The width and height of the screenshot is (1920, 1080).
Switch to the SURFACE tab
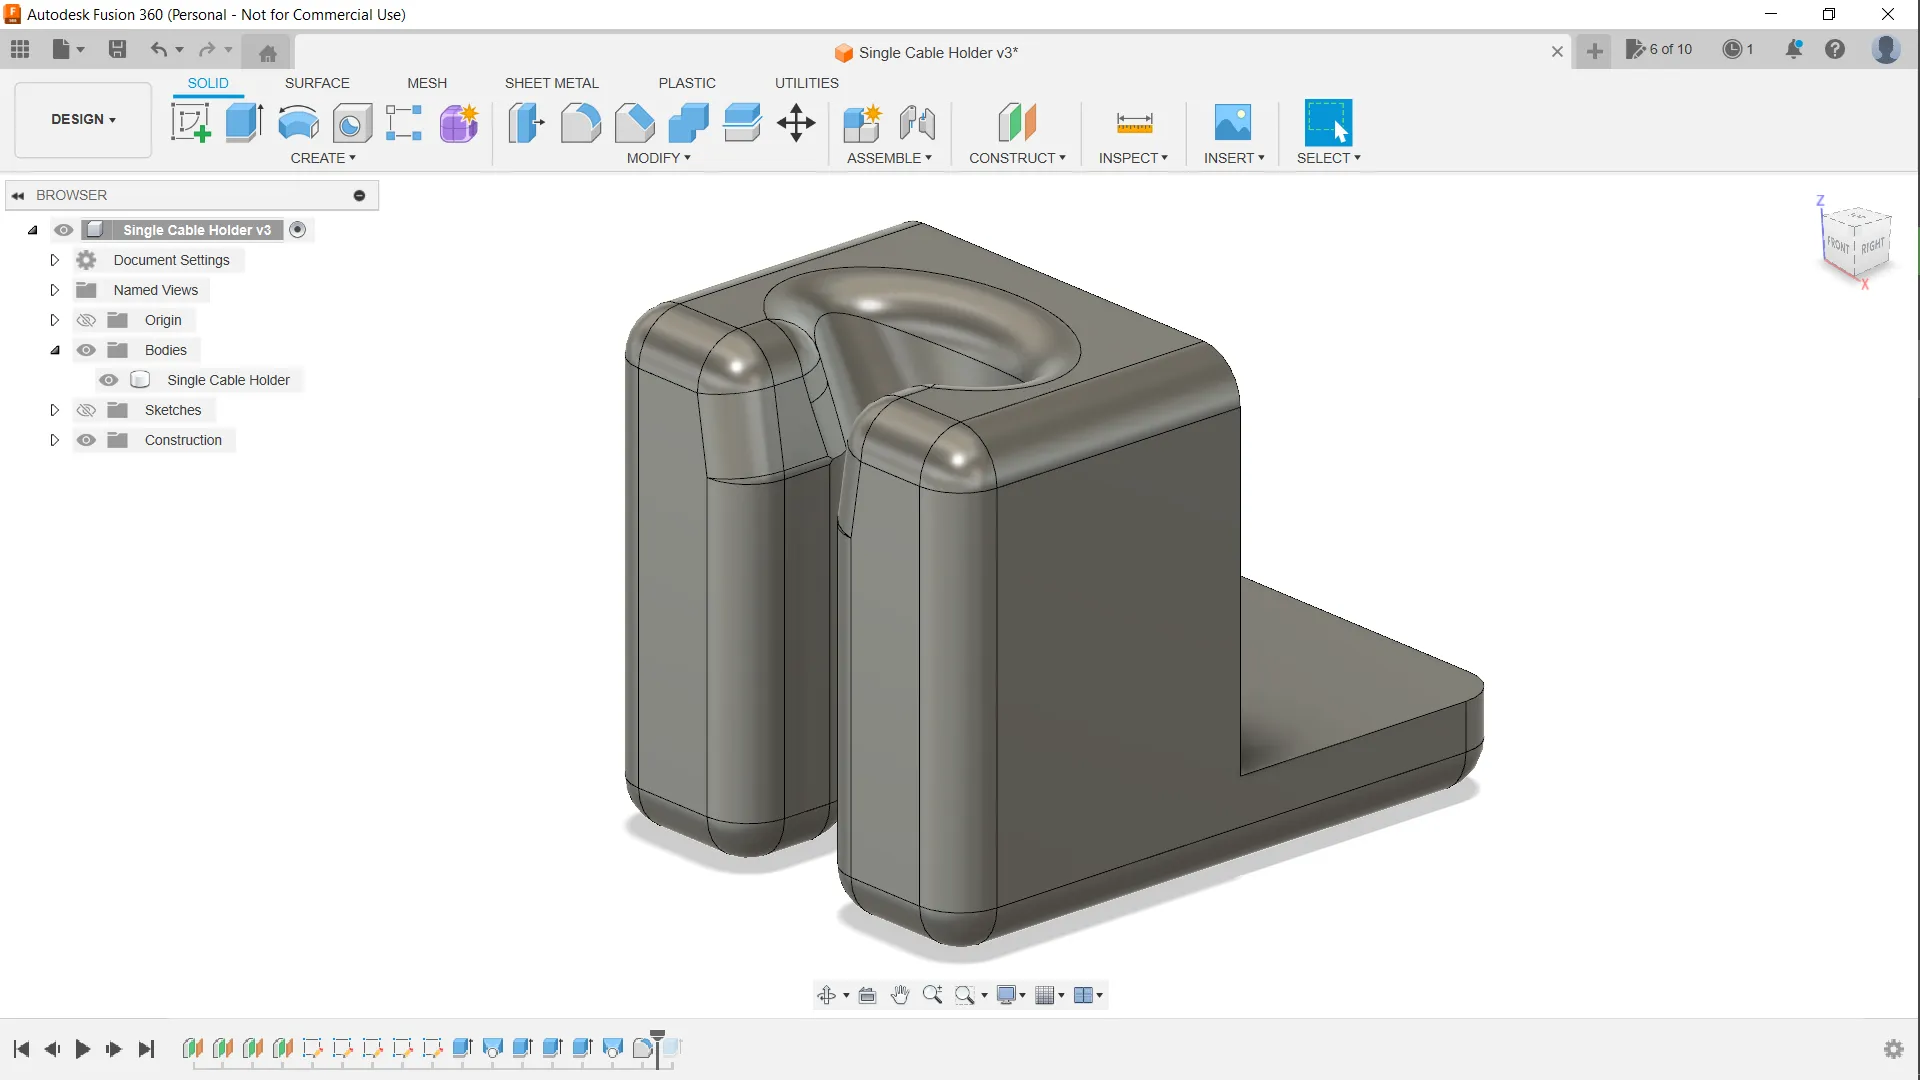(x=317, y=83)
